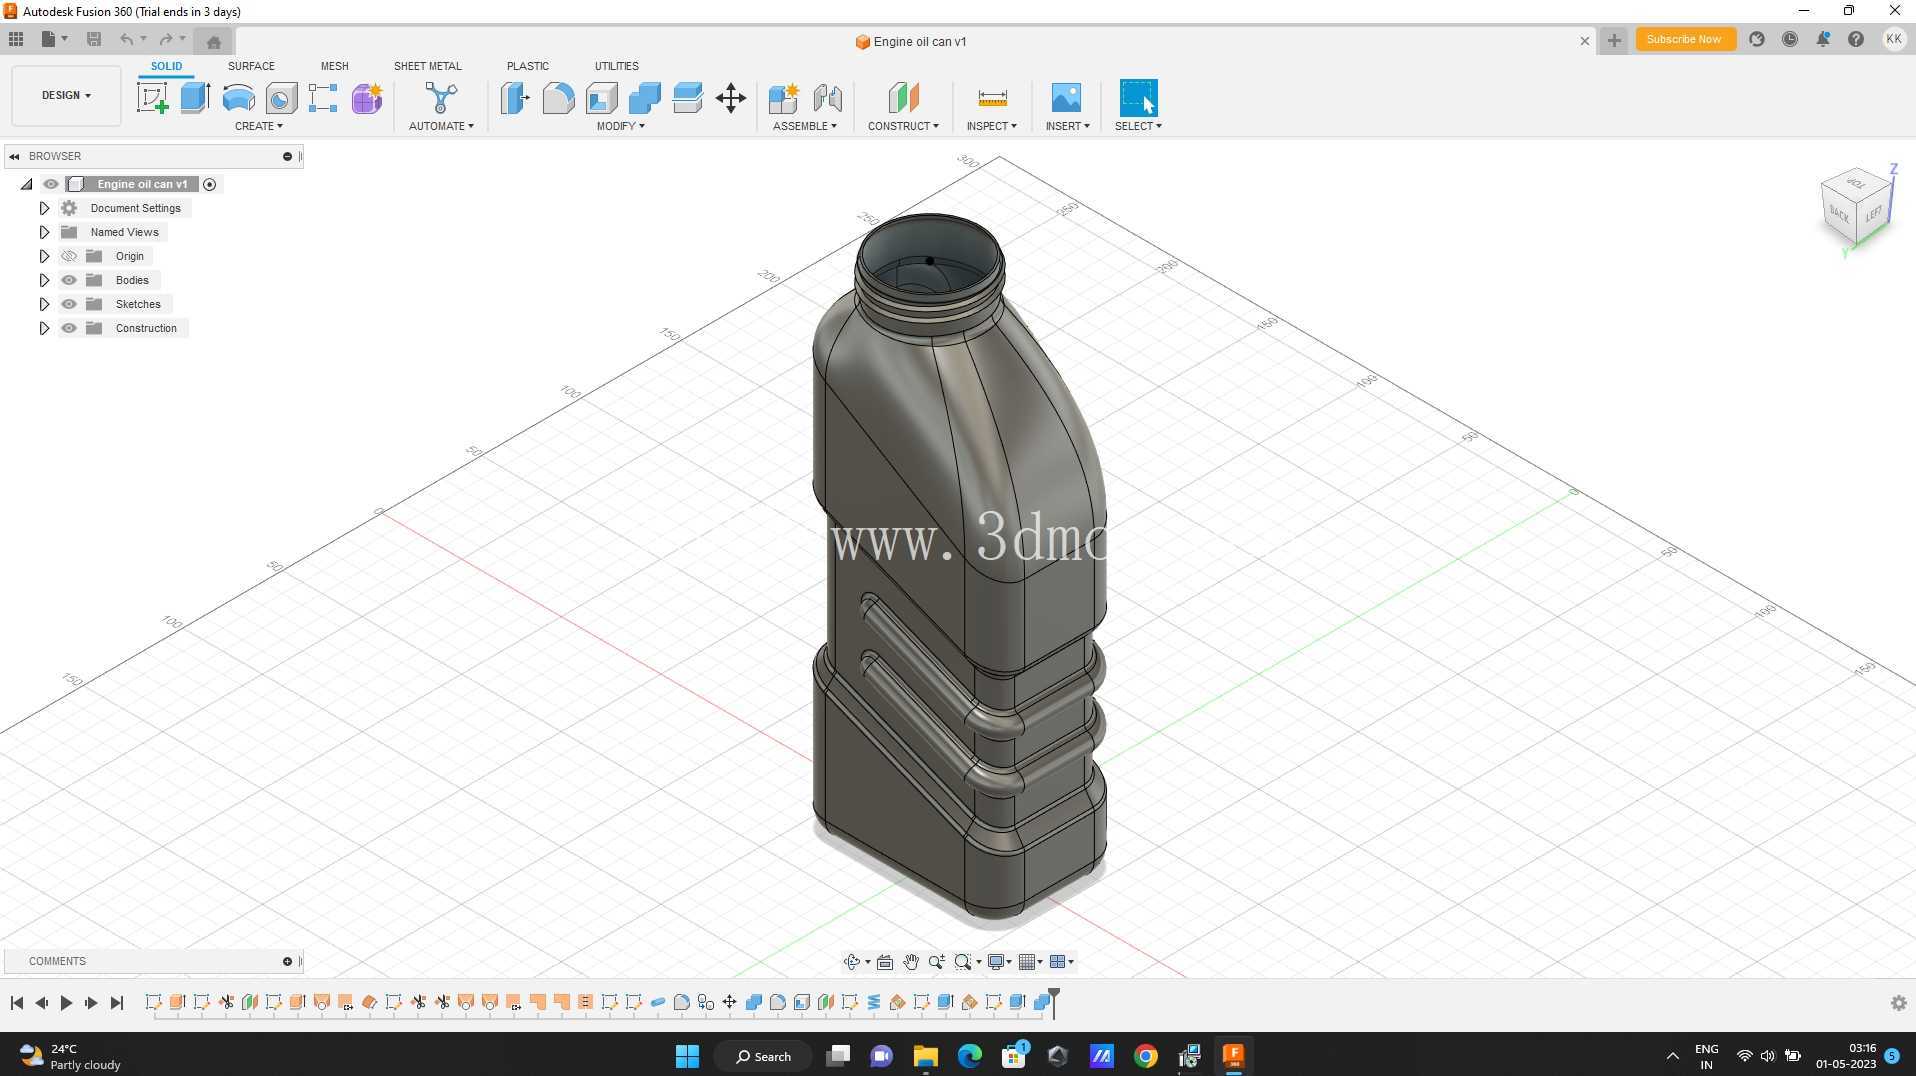Select the Press Pull tool
This screenshot has width=1916, height=1076.
pos(515,98)
